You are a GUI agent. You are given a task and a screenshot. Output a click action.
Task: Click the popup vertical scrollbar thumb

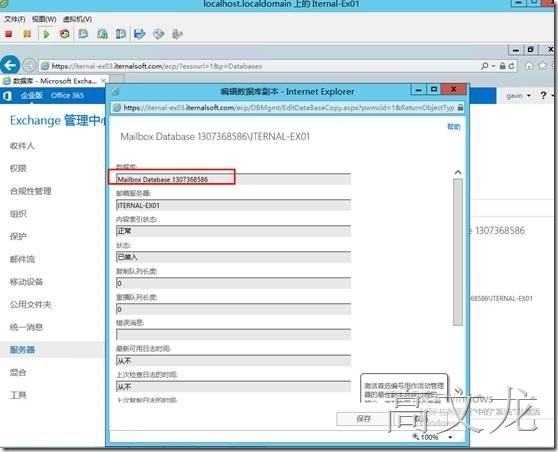458,252
